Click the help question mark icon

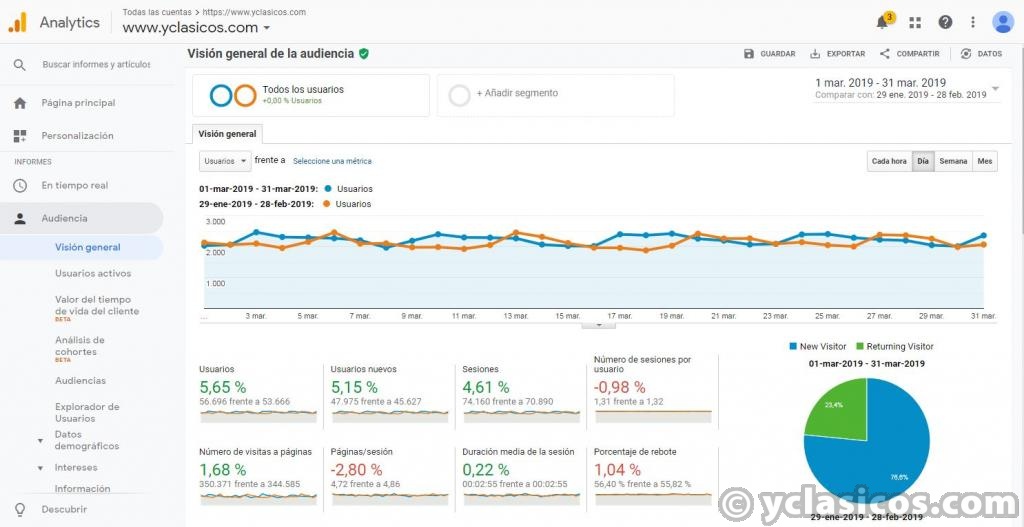pyautogui.click(x=945, y=22)
